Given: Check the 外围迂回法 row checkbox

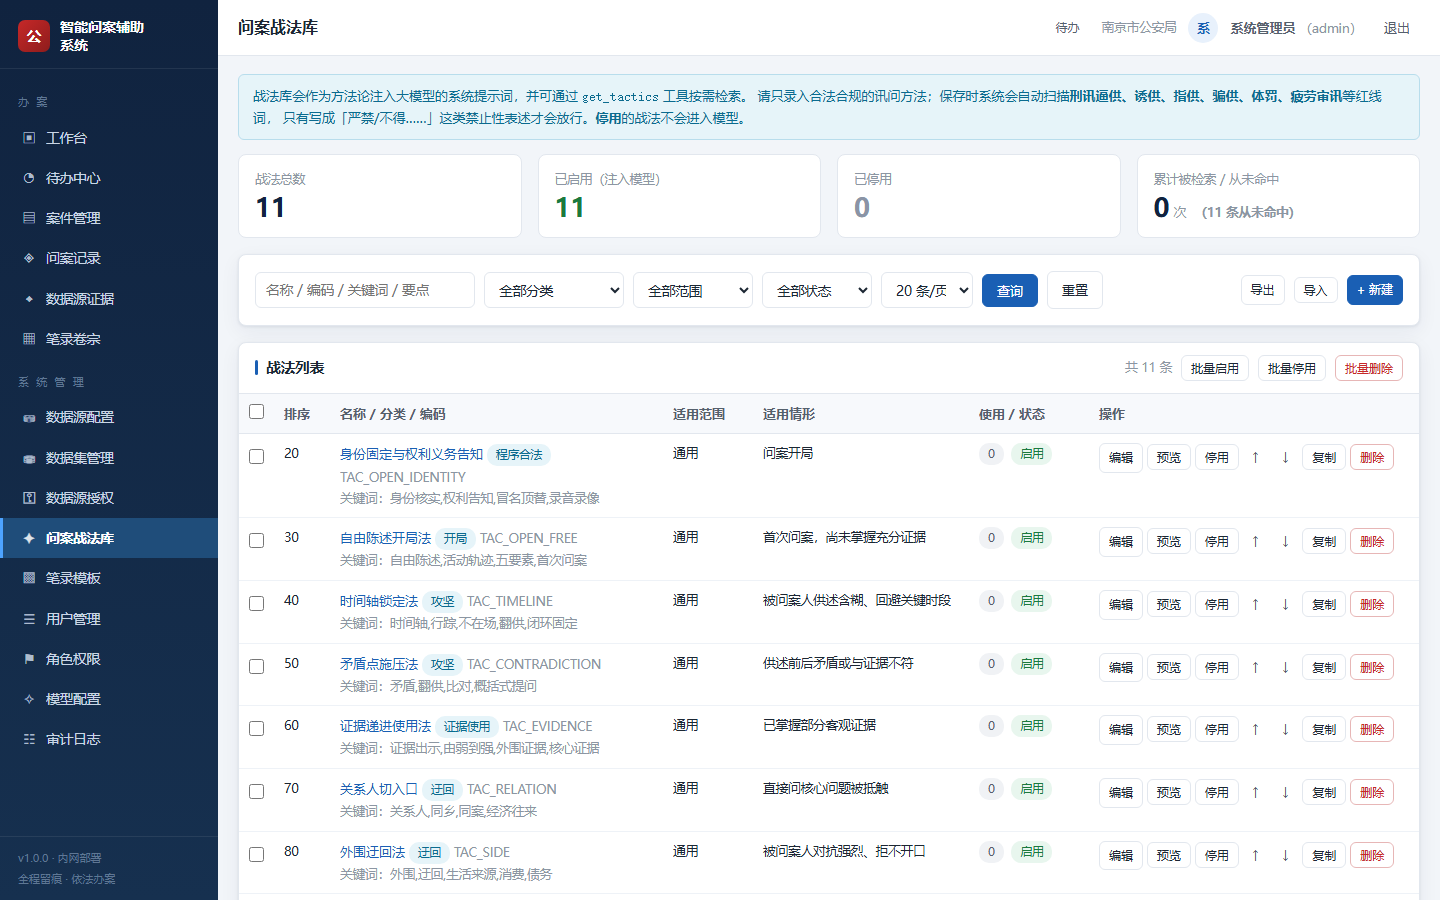Looking at the screenshot, I should (256, 854).
